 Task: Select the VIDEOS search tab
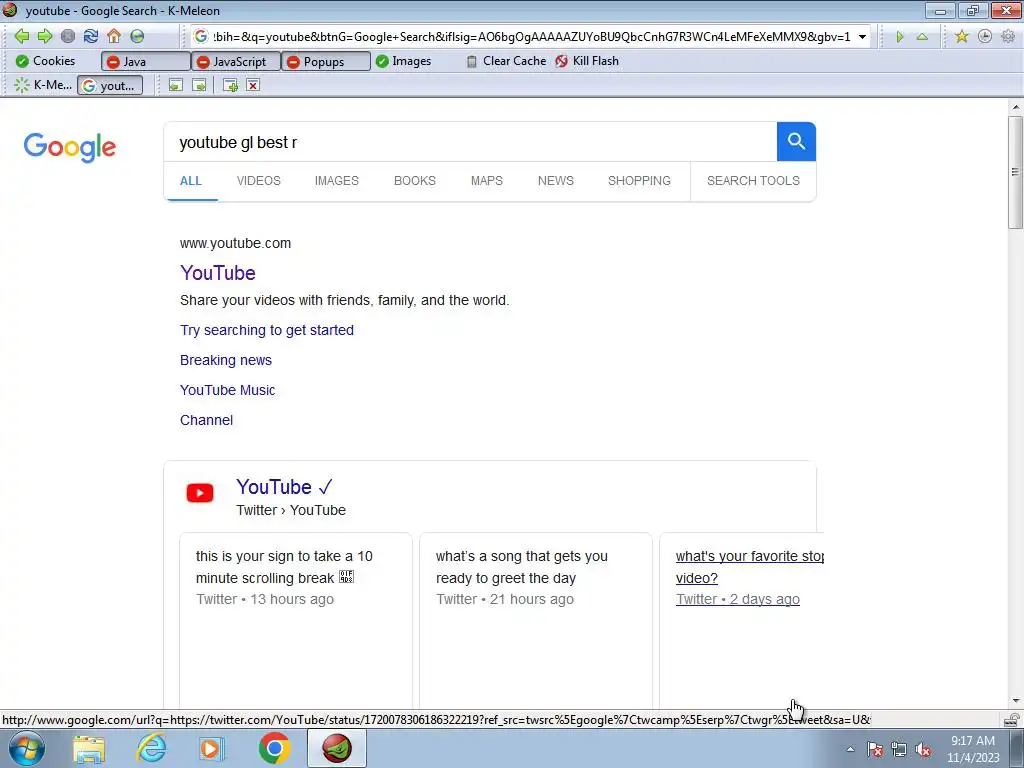point(259,181)
